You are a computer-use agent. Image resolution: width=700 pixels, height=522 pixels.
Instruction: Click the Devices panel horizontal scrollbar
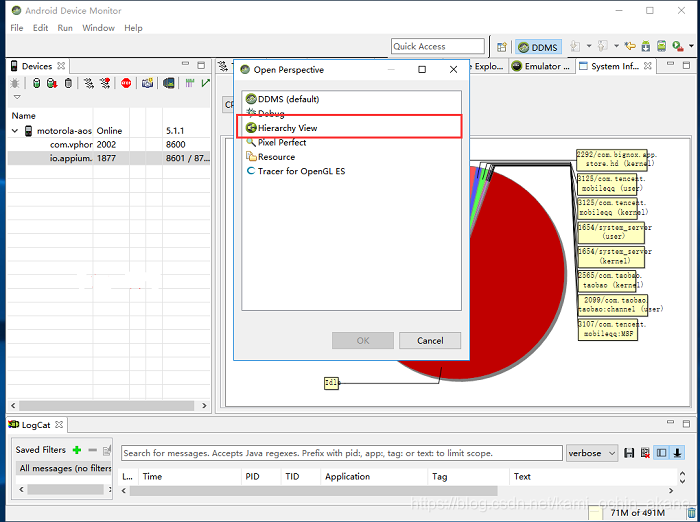(107, 405)
